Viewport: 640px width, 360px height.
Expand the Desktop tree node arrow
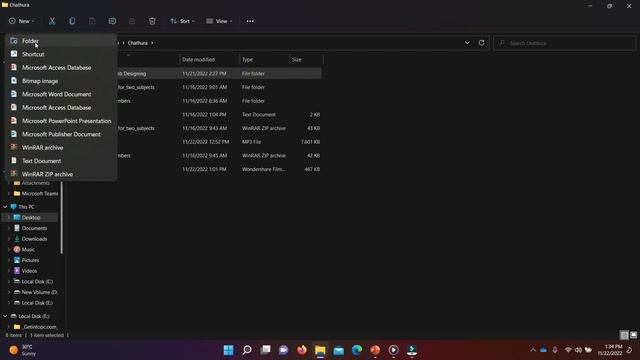pyautogui.click(x=9, y=218)
